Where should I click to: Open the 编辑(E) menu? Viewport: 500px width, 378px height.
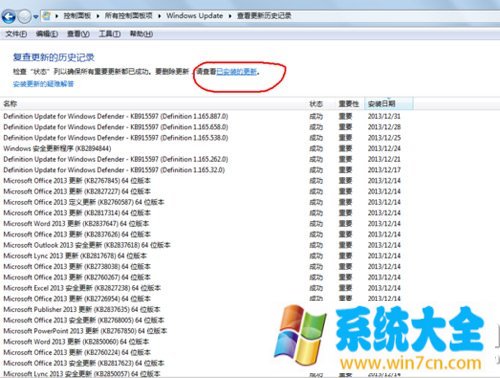point(47,34)
